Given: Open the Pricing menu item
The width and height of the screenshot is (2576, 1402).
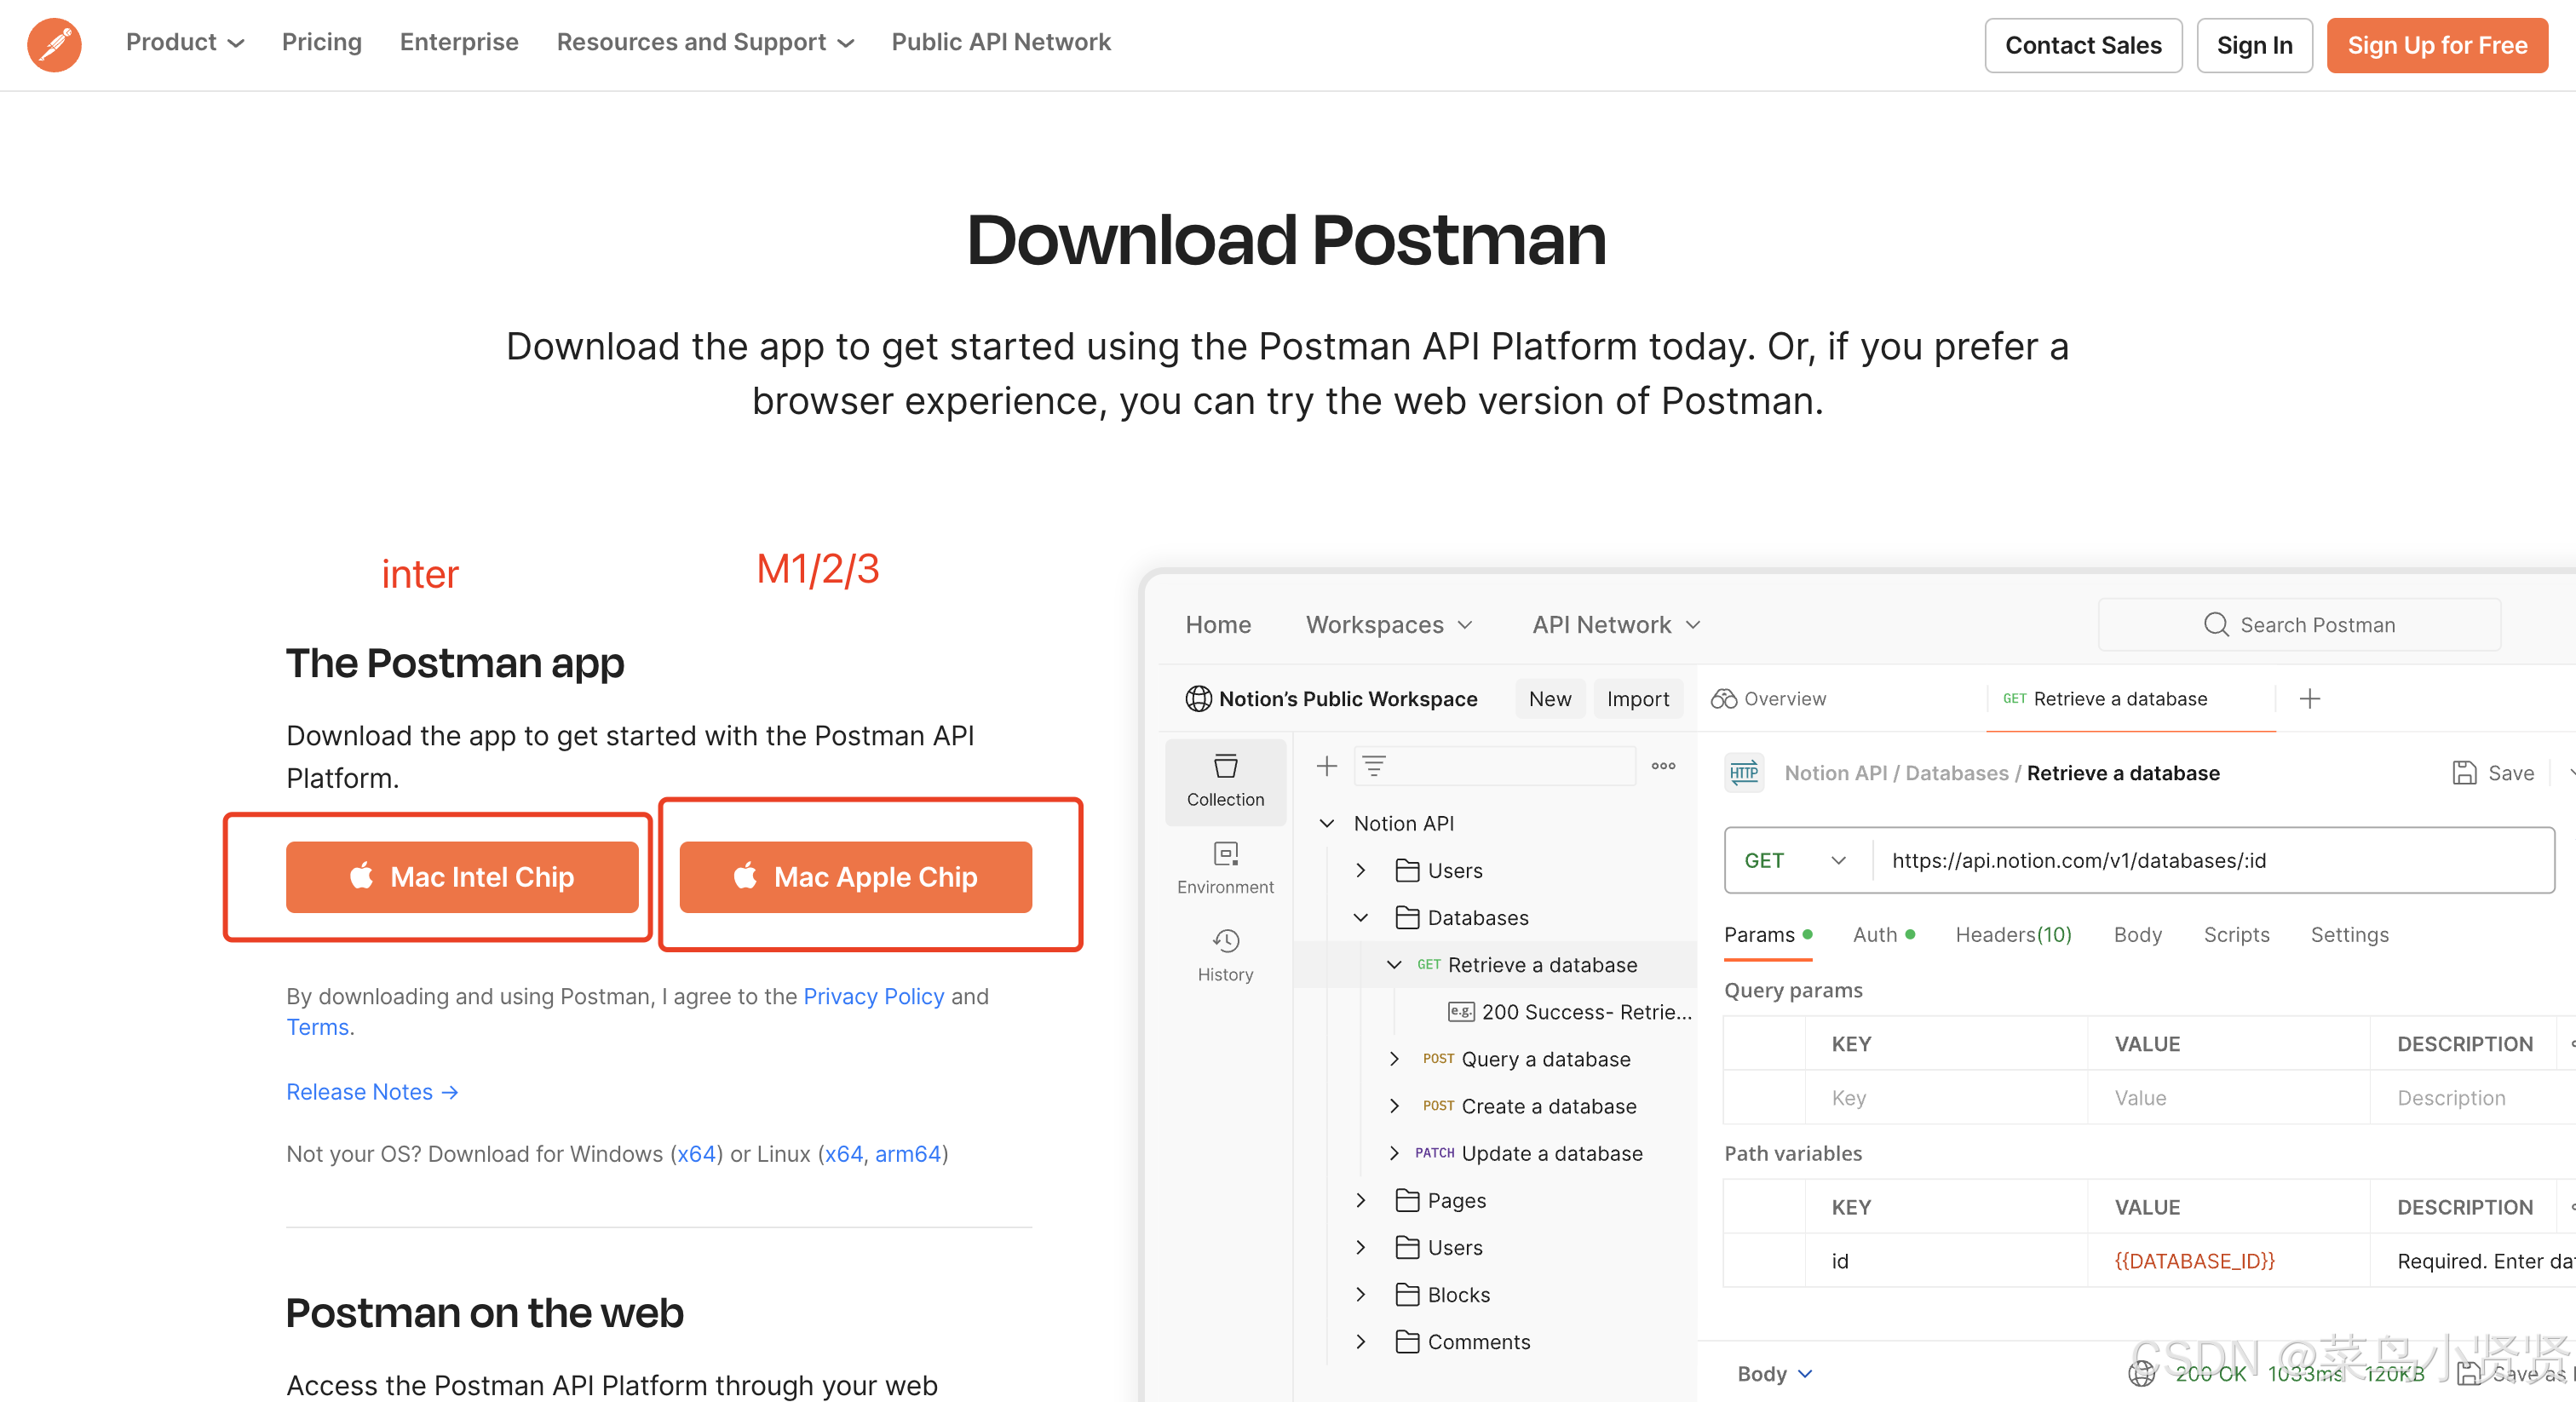Looking at the screenshot, I should [x=321, y=42].
